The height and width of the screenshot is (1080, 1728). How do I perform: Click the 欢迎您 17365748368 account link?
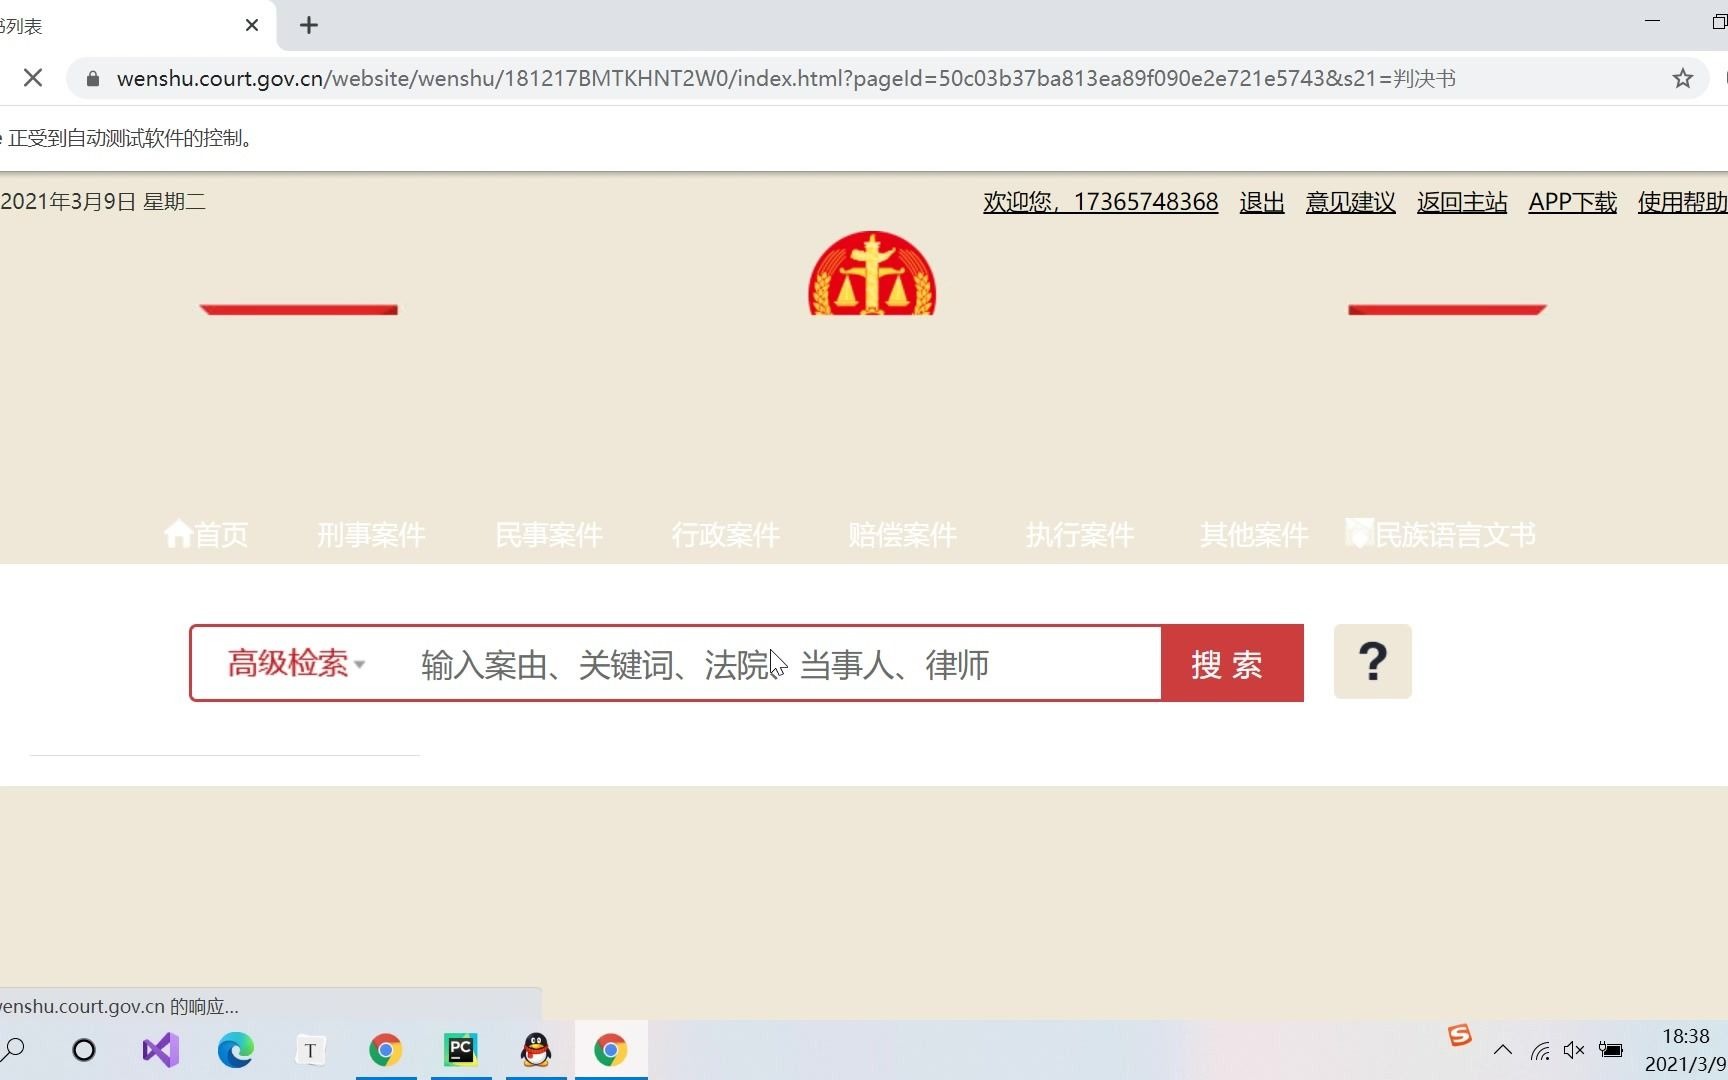click(x=1100, y=202)
